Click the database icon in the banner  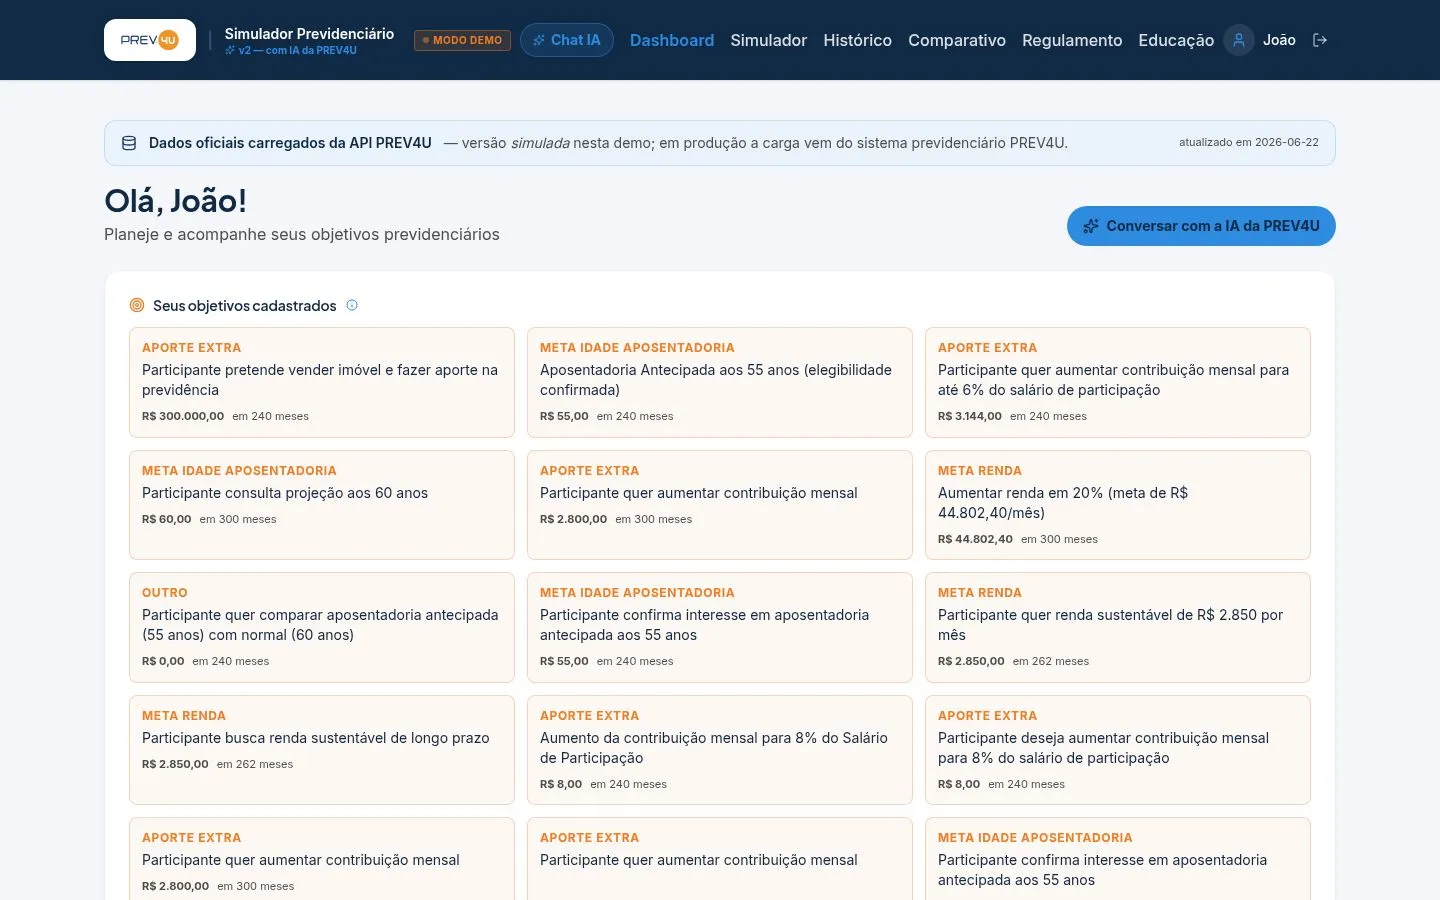tap(129, 143)
